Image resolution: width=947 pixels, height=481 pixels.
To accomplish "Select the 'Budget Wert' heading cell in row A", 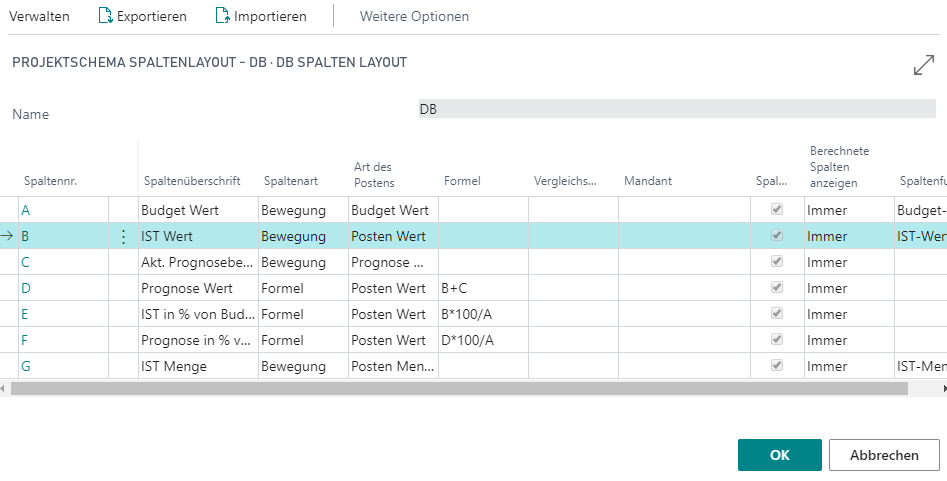I will pyautogui.click(x=199, y=210).
